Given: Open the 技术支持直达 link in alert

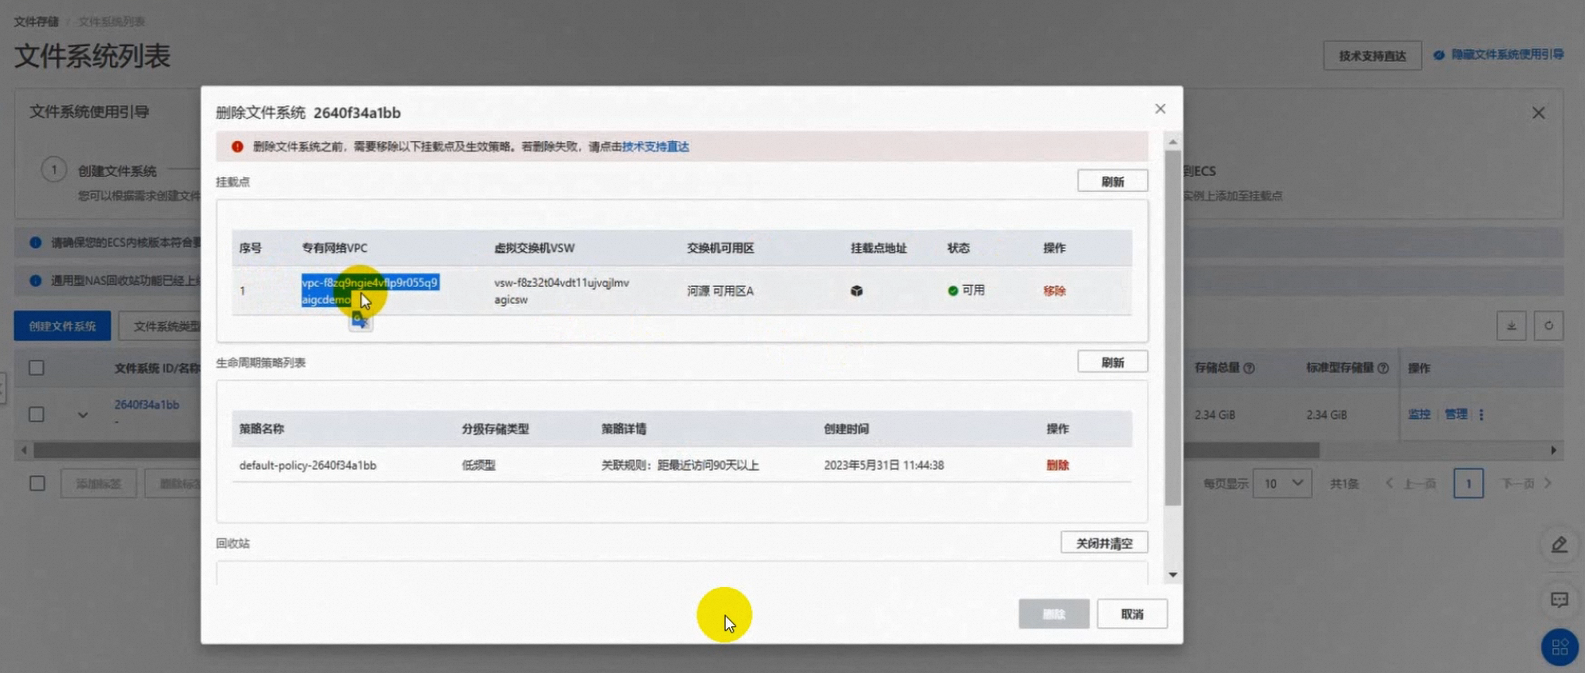Looking at the screenshot, I should click(655, 147).
